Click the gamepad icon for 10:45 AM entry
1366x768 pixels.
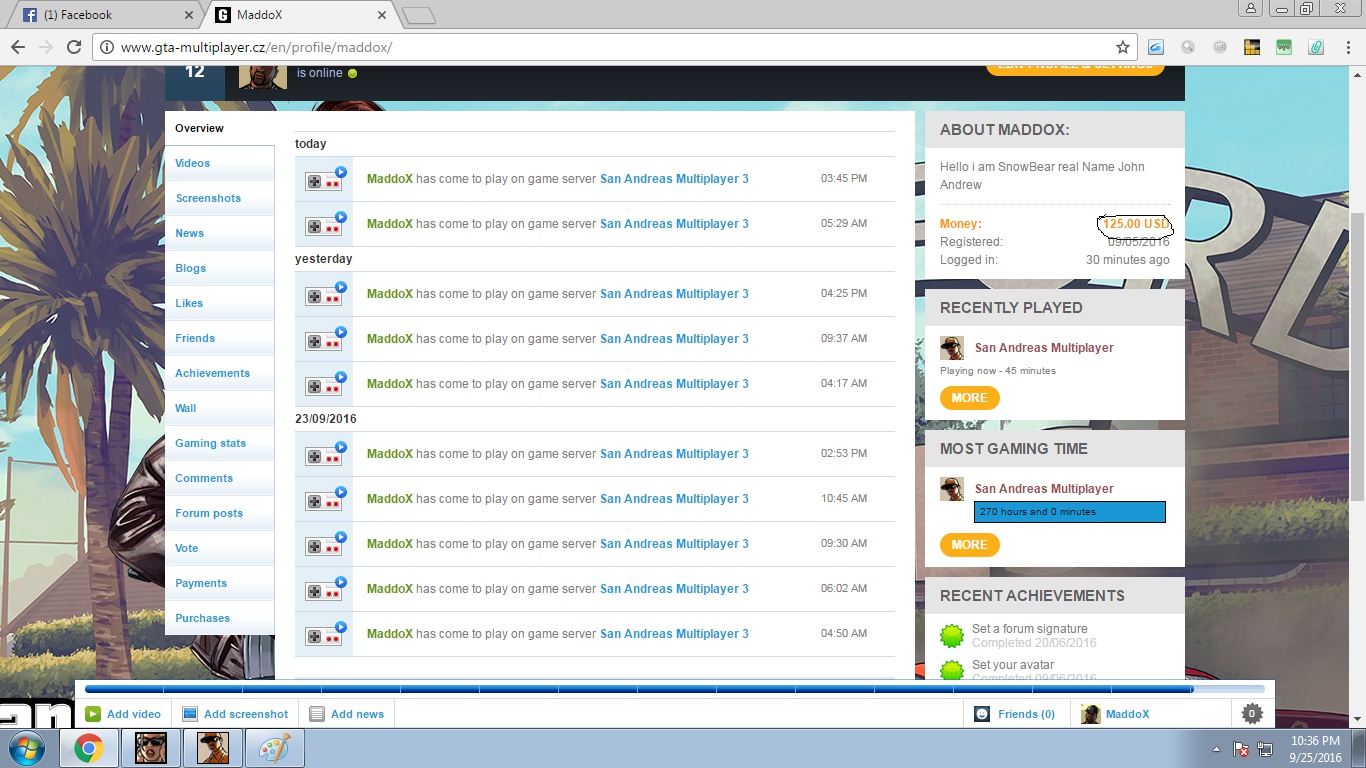tap(325, 499)
